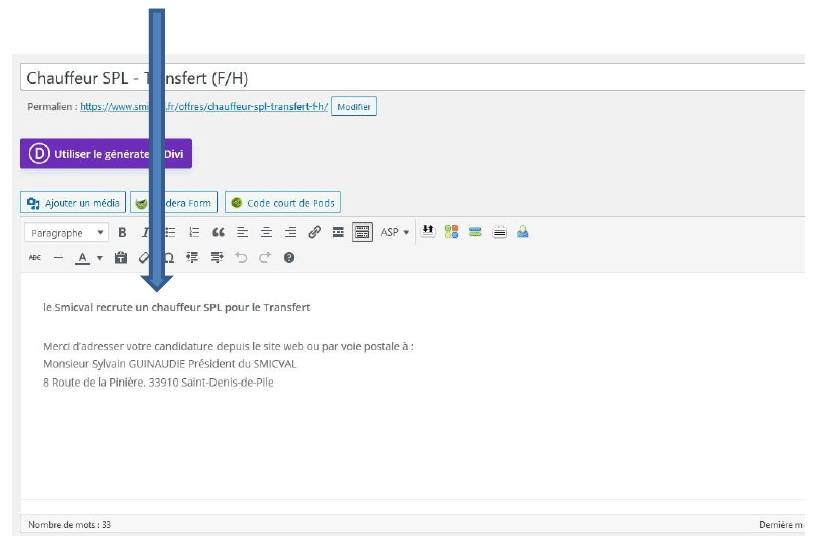The width and height of the screenshot is (828, 544).
Task: Expand the ASP shortcode dropdown
Action: point(395,232)
